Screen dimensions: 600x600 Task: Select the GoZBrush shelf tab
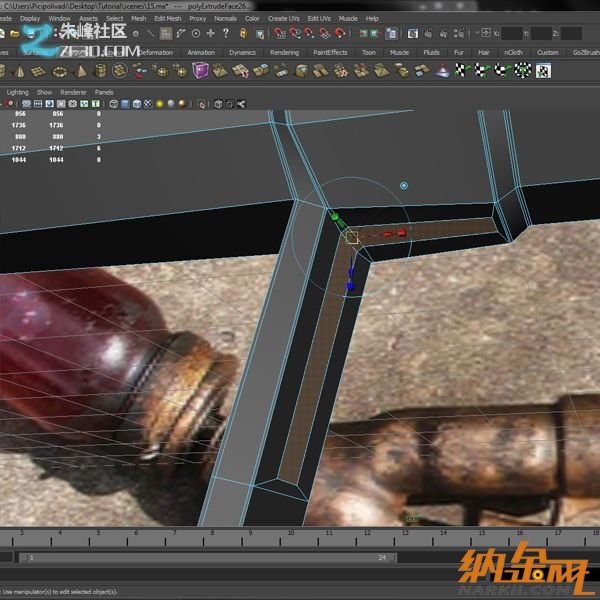pos(584,52)
